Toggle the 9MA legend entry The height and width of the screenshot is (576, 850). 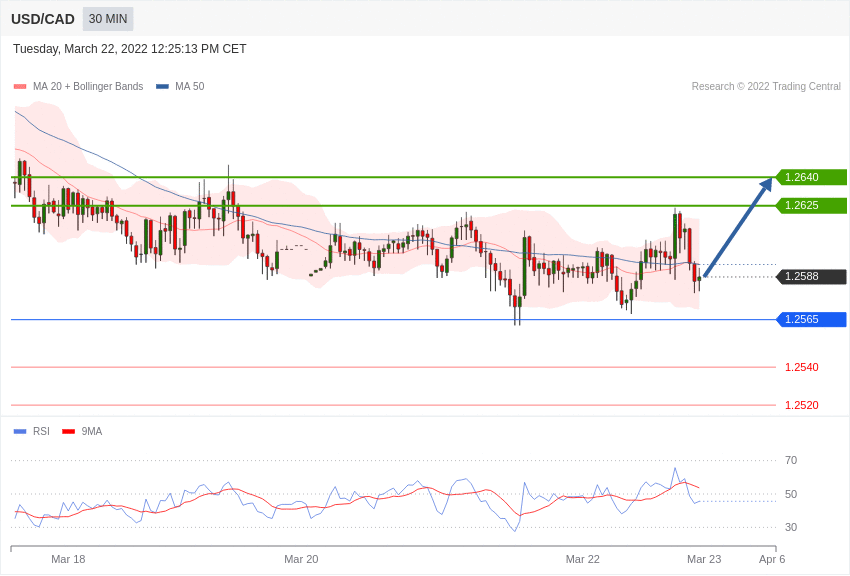point(82,431)
